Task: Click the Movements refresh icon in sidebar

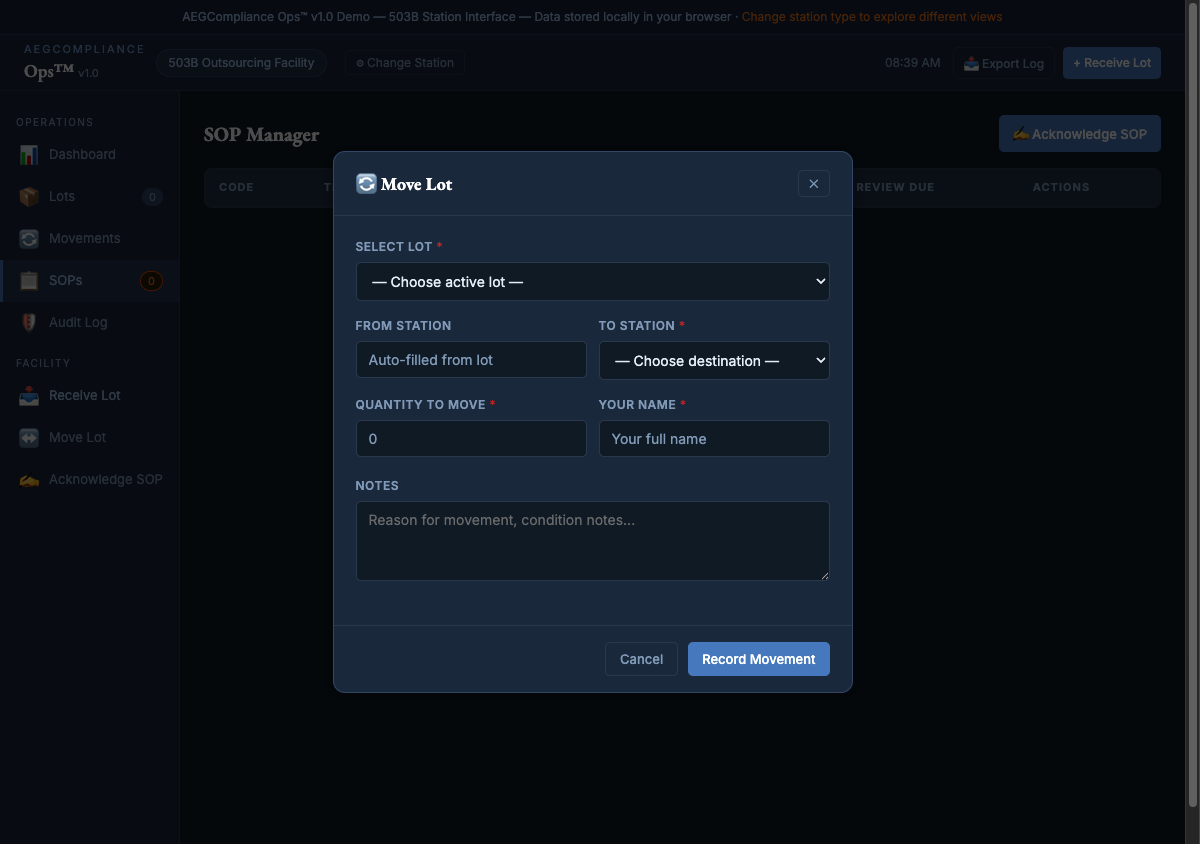Action: tap(29, 239)
